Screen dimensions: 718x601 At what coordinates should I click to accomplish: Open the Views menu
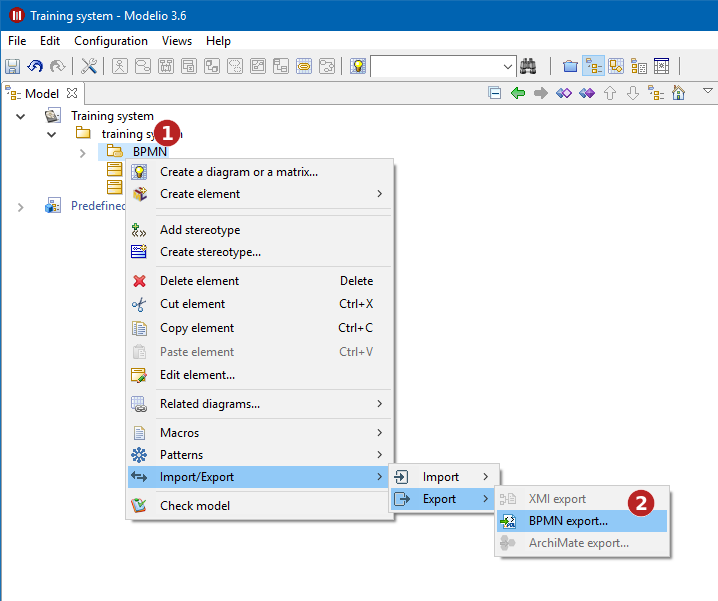177,41
